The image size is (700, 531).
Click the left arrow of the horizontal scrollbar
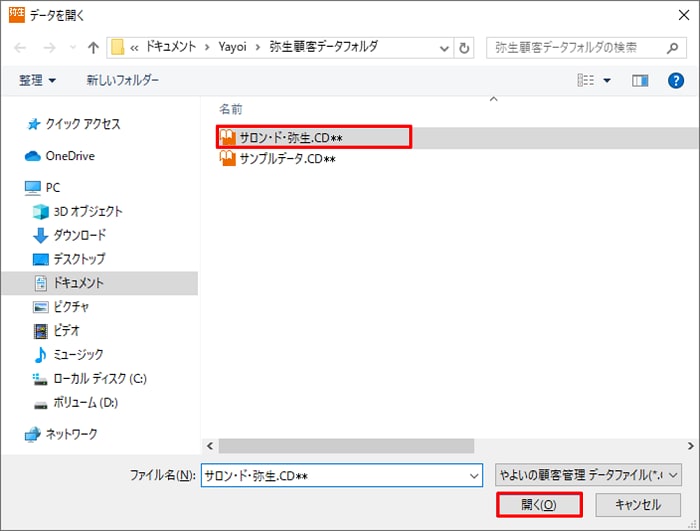pyautogui.click(x=210, y=446)
